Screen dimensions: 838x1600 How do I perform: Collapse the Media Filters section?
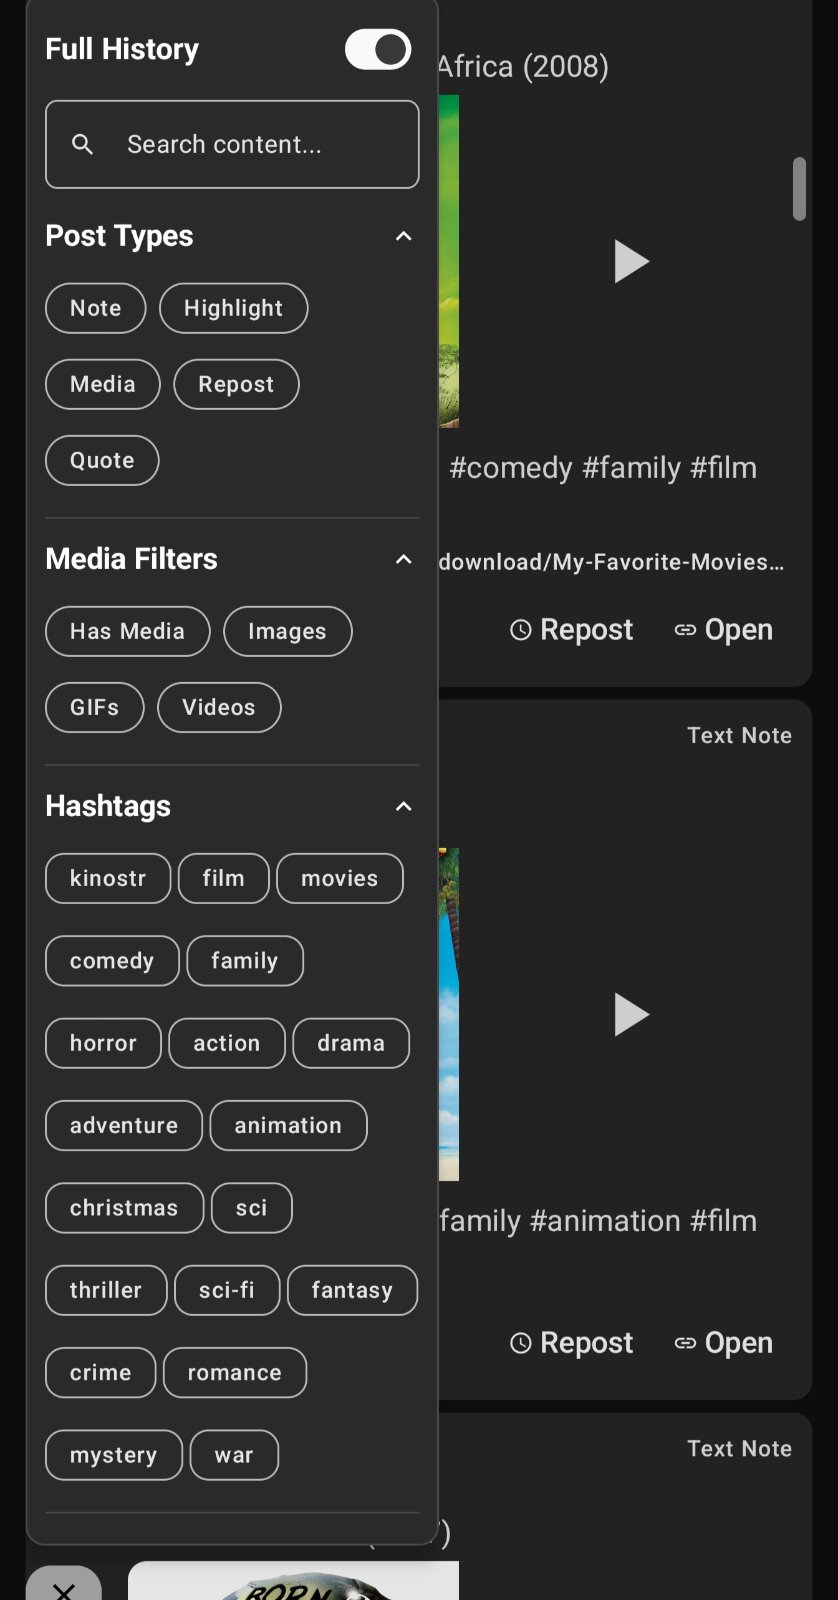tap(403, 559)
